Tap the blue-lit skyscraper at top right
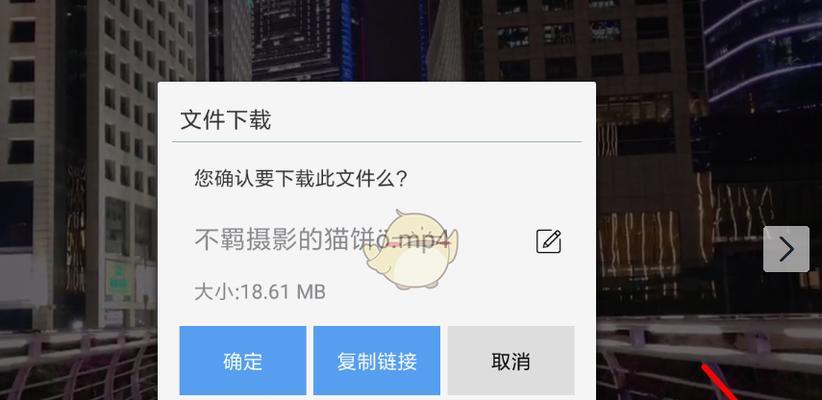The height and width of the screenshot is (400, 822). click(x=762, y=51)
